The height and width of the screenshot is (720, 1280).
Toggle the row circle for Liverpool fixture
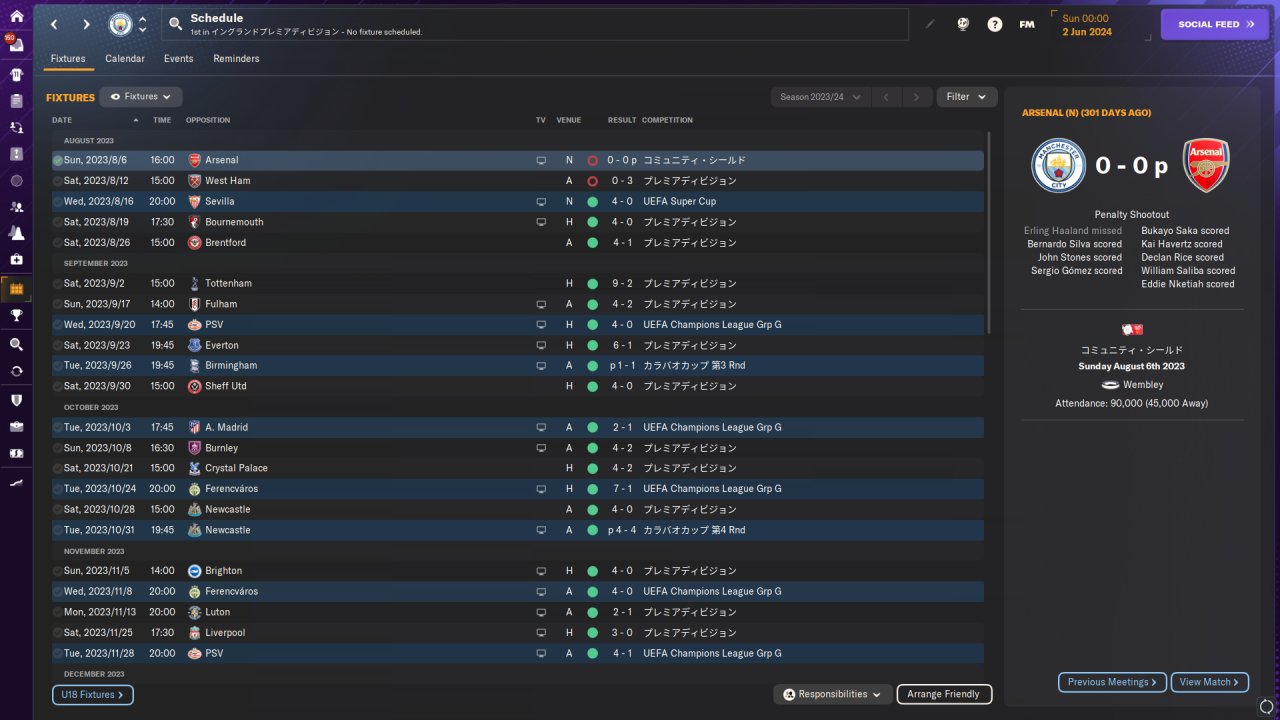click(58, 633)
